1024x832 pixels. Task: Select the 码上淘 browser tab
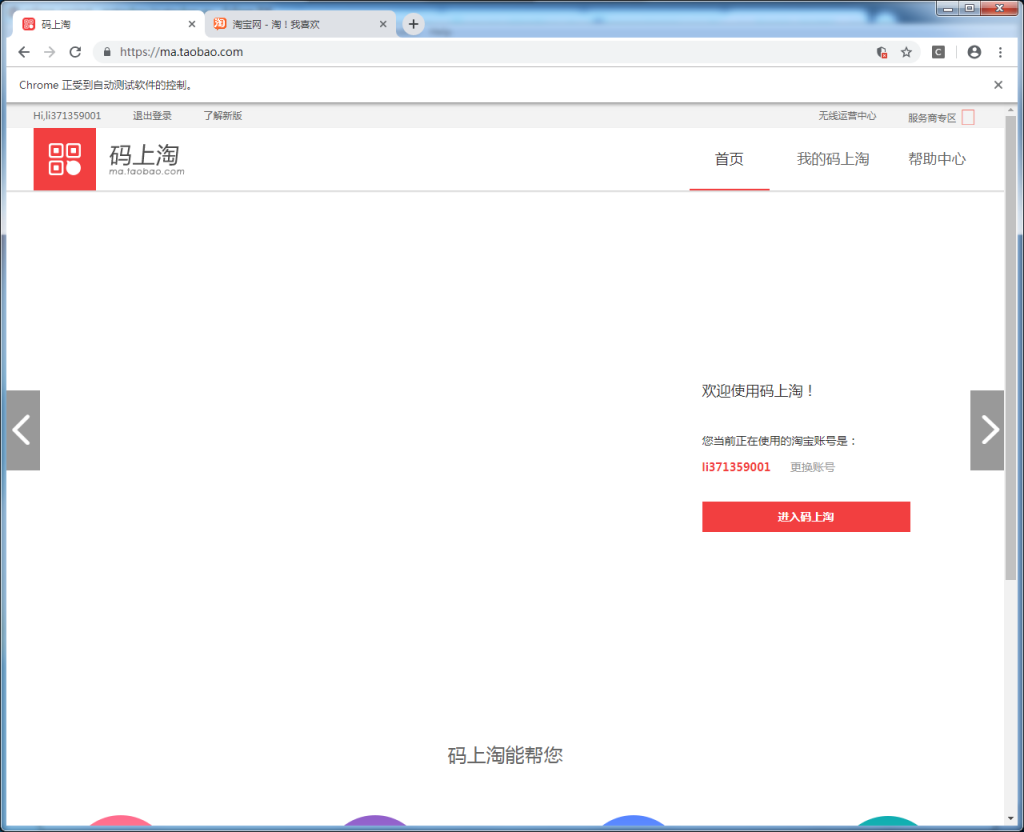(x=109, y=24)
